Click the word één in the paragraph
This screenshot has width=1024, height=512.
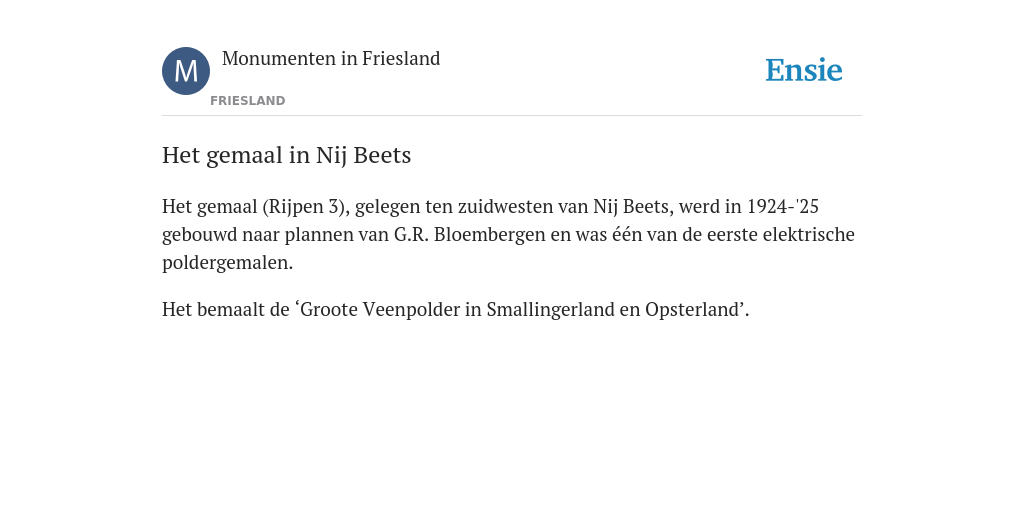627,234
